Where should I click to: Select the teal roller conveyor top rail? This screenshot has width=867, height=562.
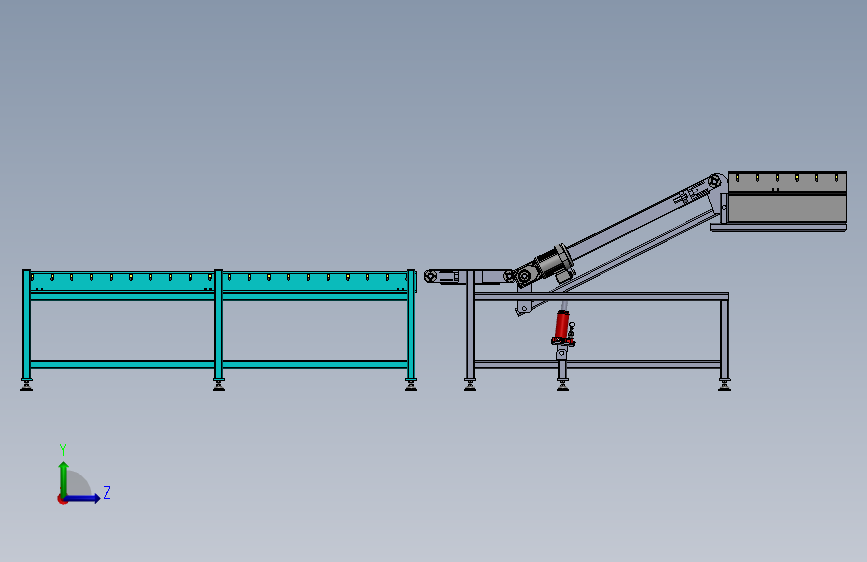(x=220, y=281)
